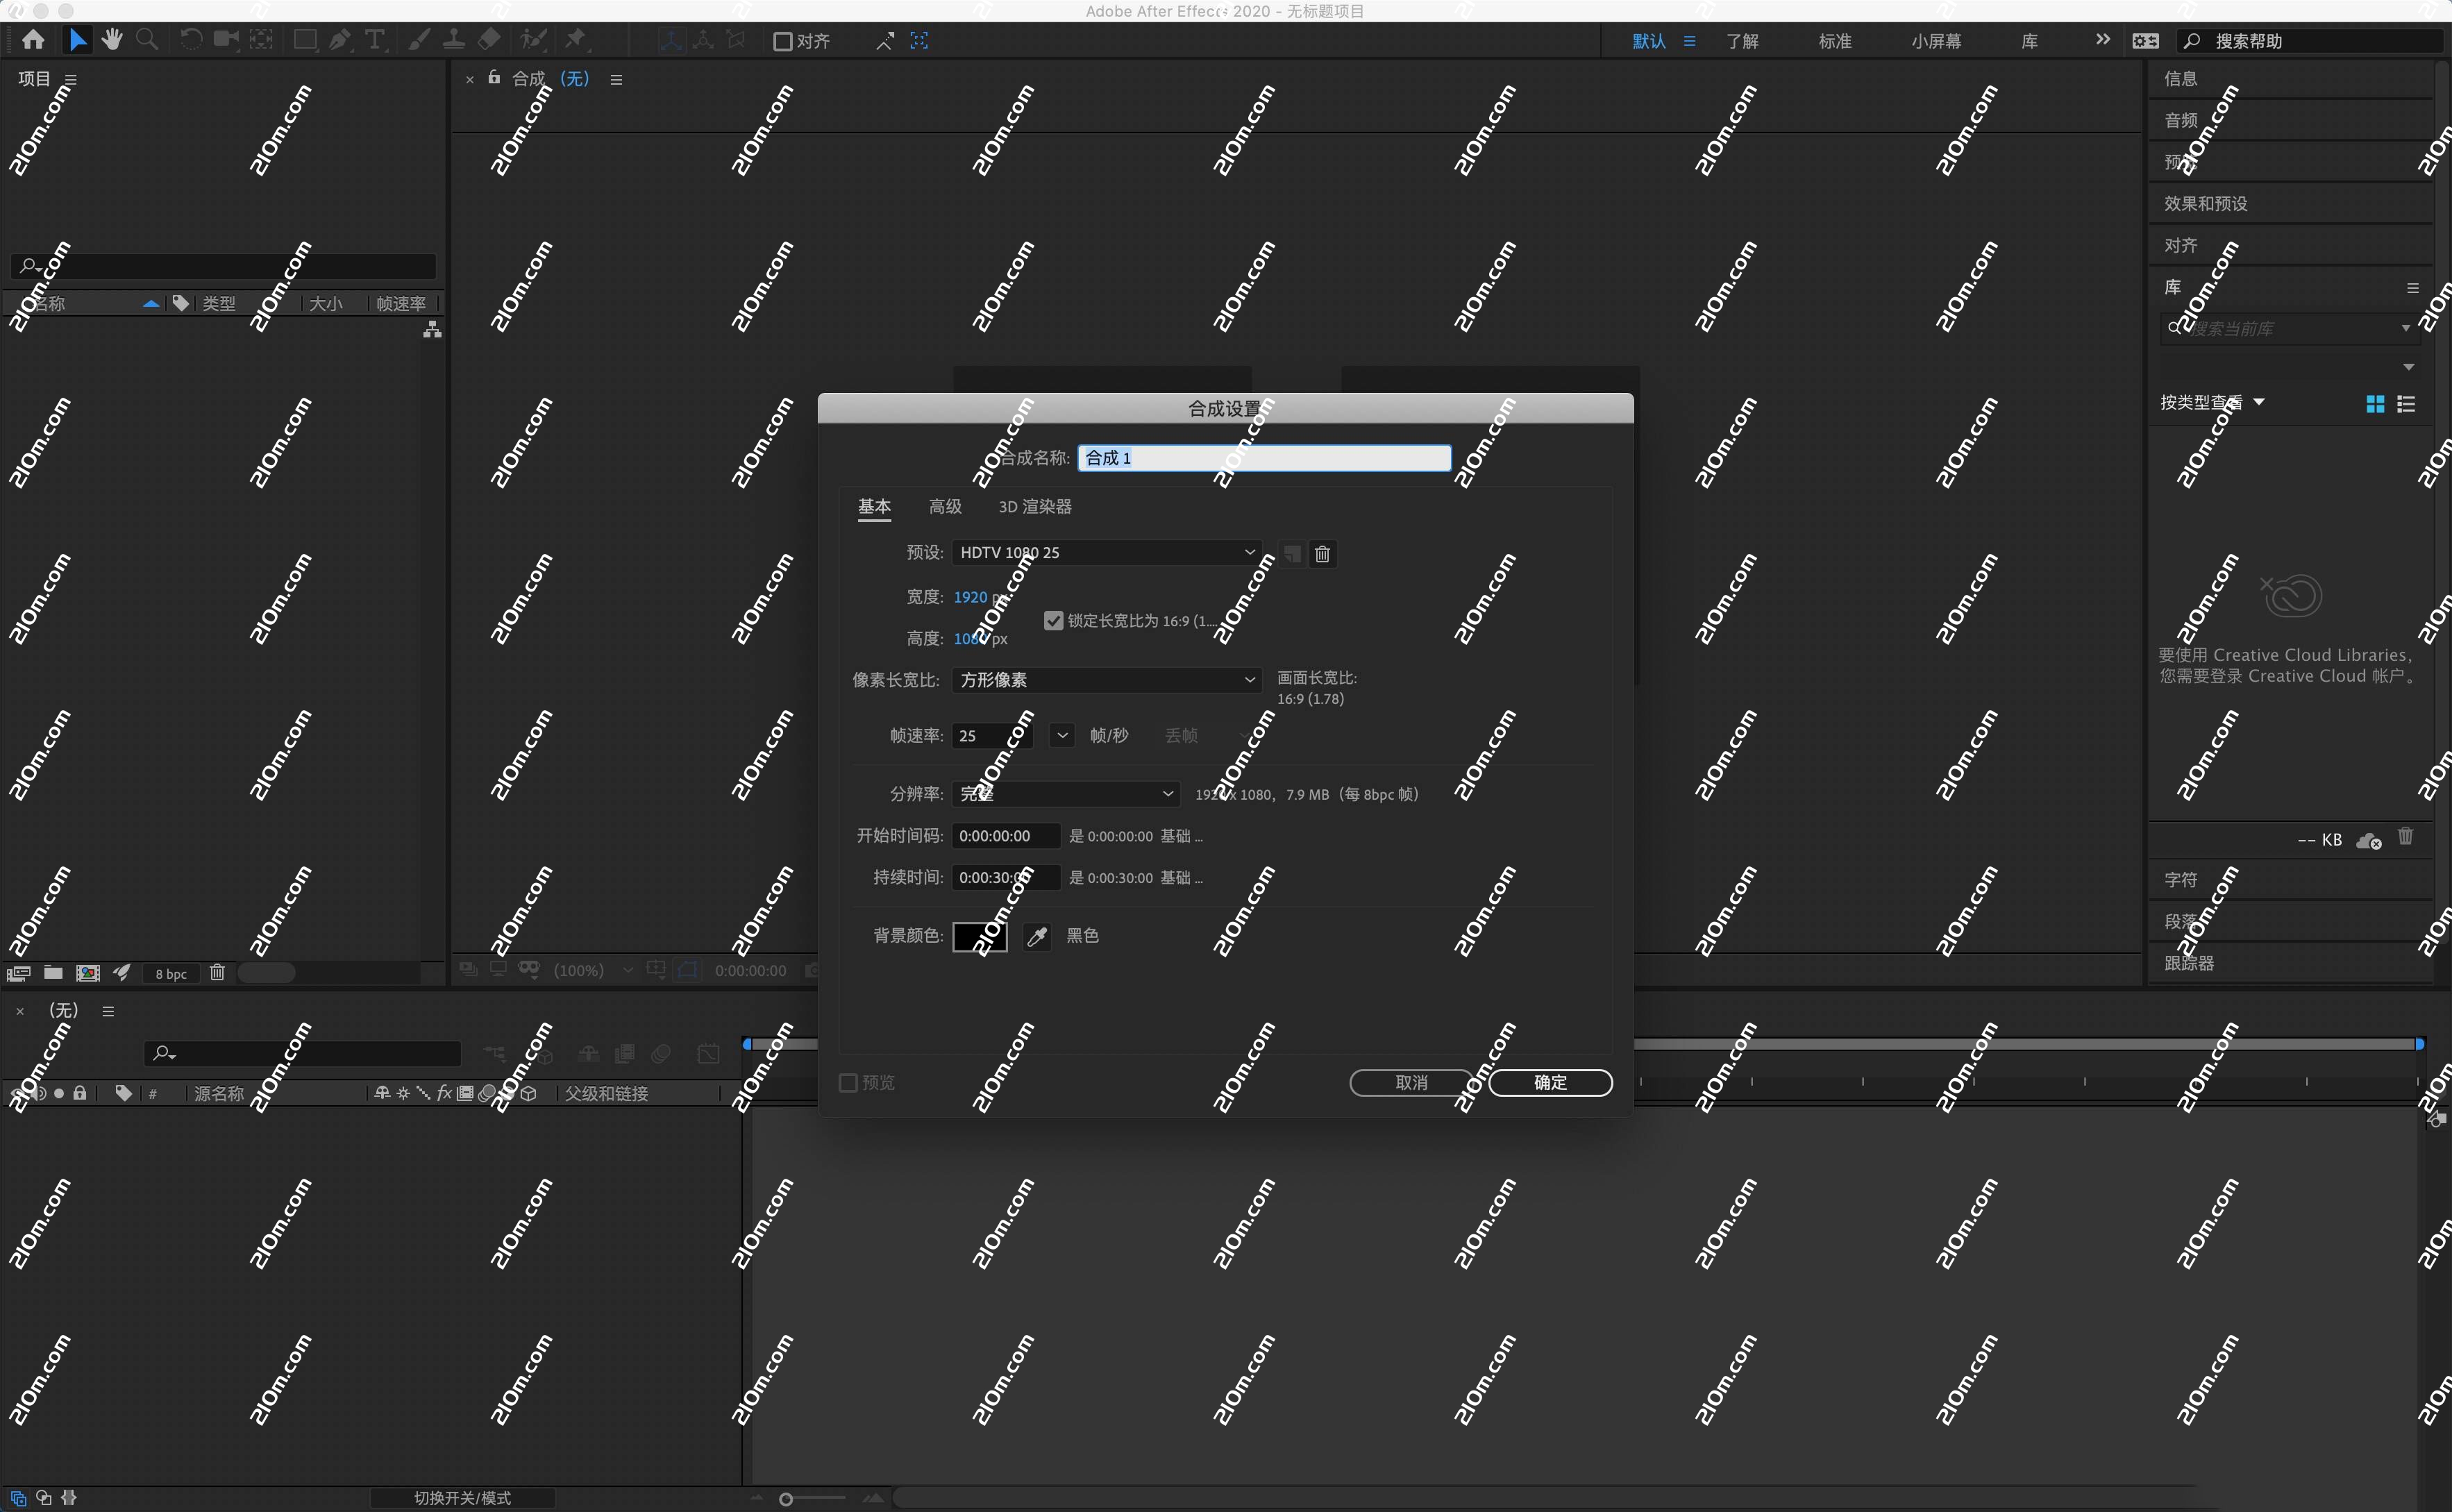Click the interpret footage icon in Project panel
This screenshot has height=1512, width=2452.
[x=19, y=973]
